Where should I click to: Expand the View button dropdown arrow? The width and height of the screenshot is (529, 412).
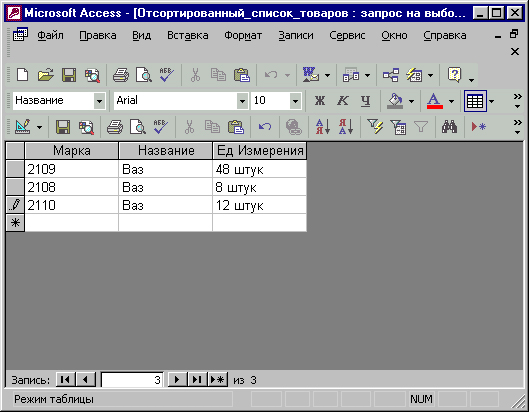click(x=39, y=127)
